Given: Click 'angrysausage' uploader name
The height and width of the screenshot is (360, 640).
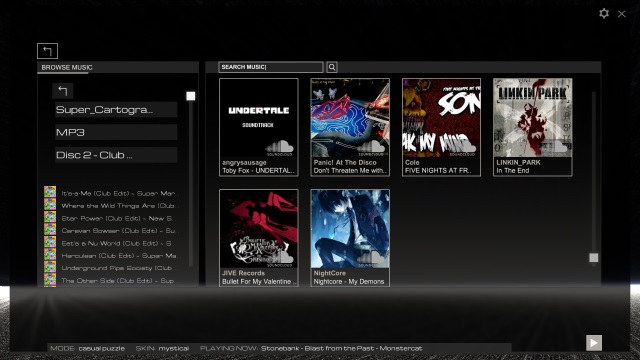Looking at the screenshot, I should (x=244, y=163).
